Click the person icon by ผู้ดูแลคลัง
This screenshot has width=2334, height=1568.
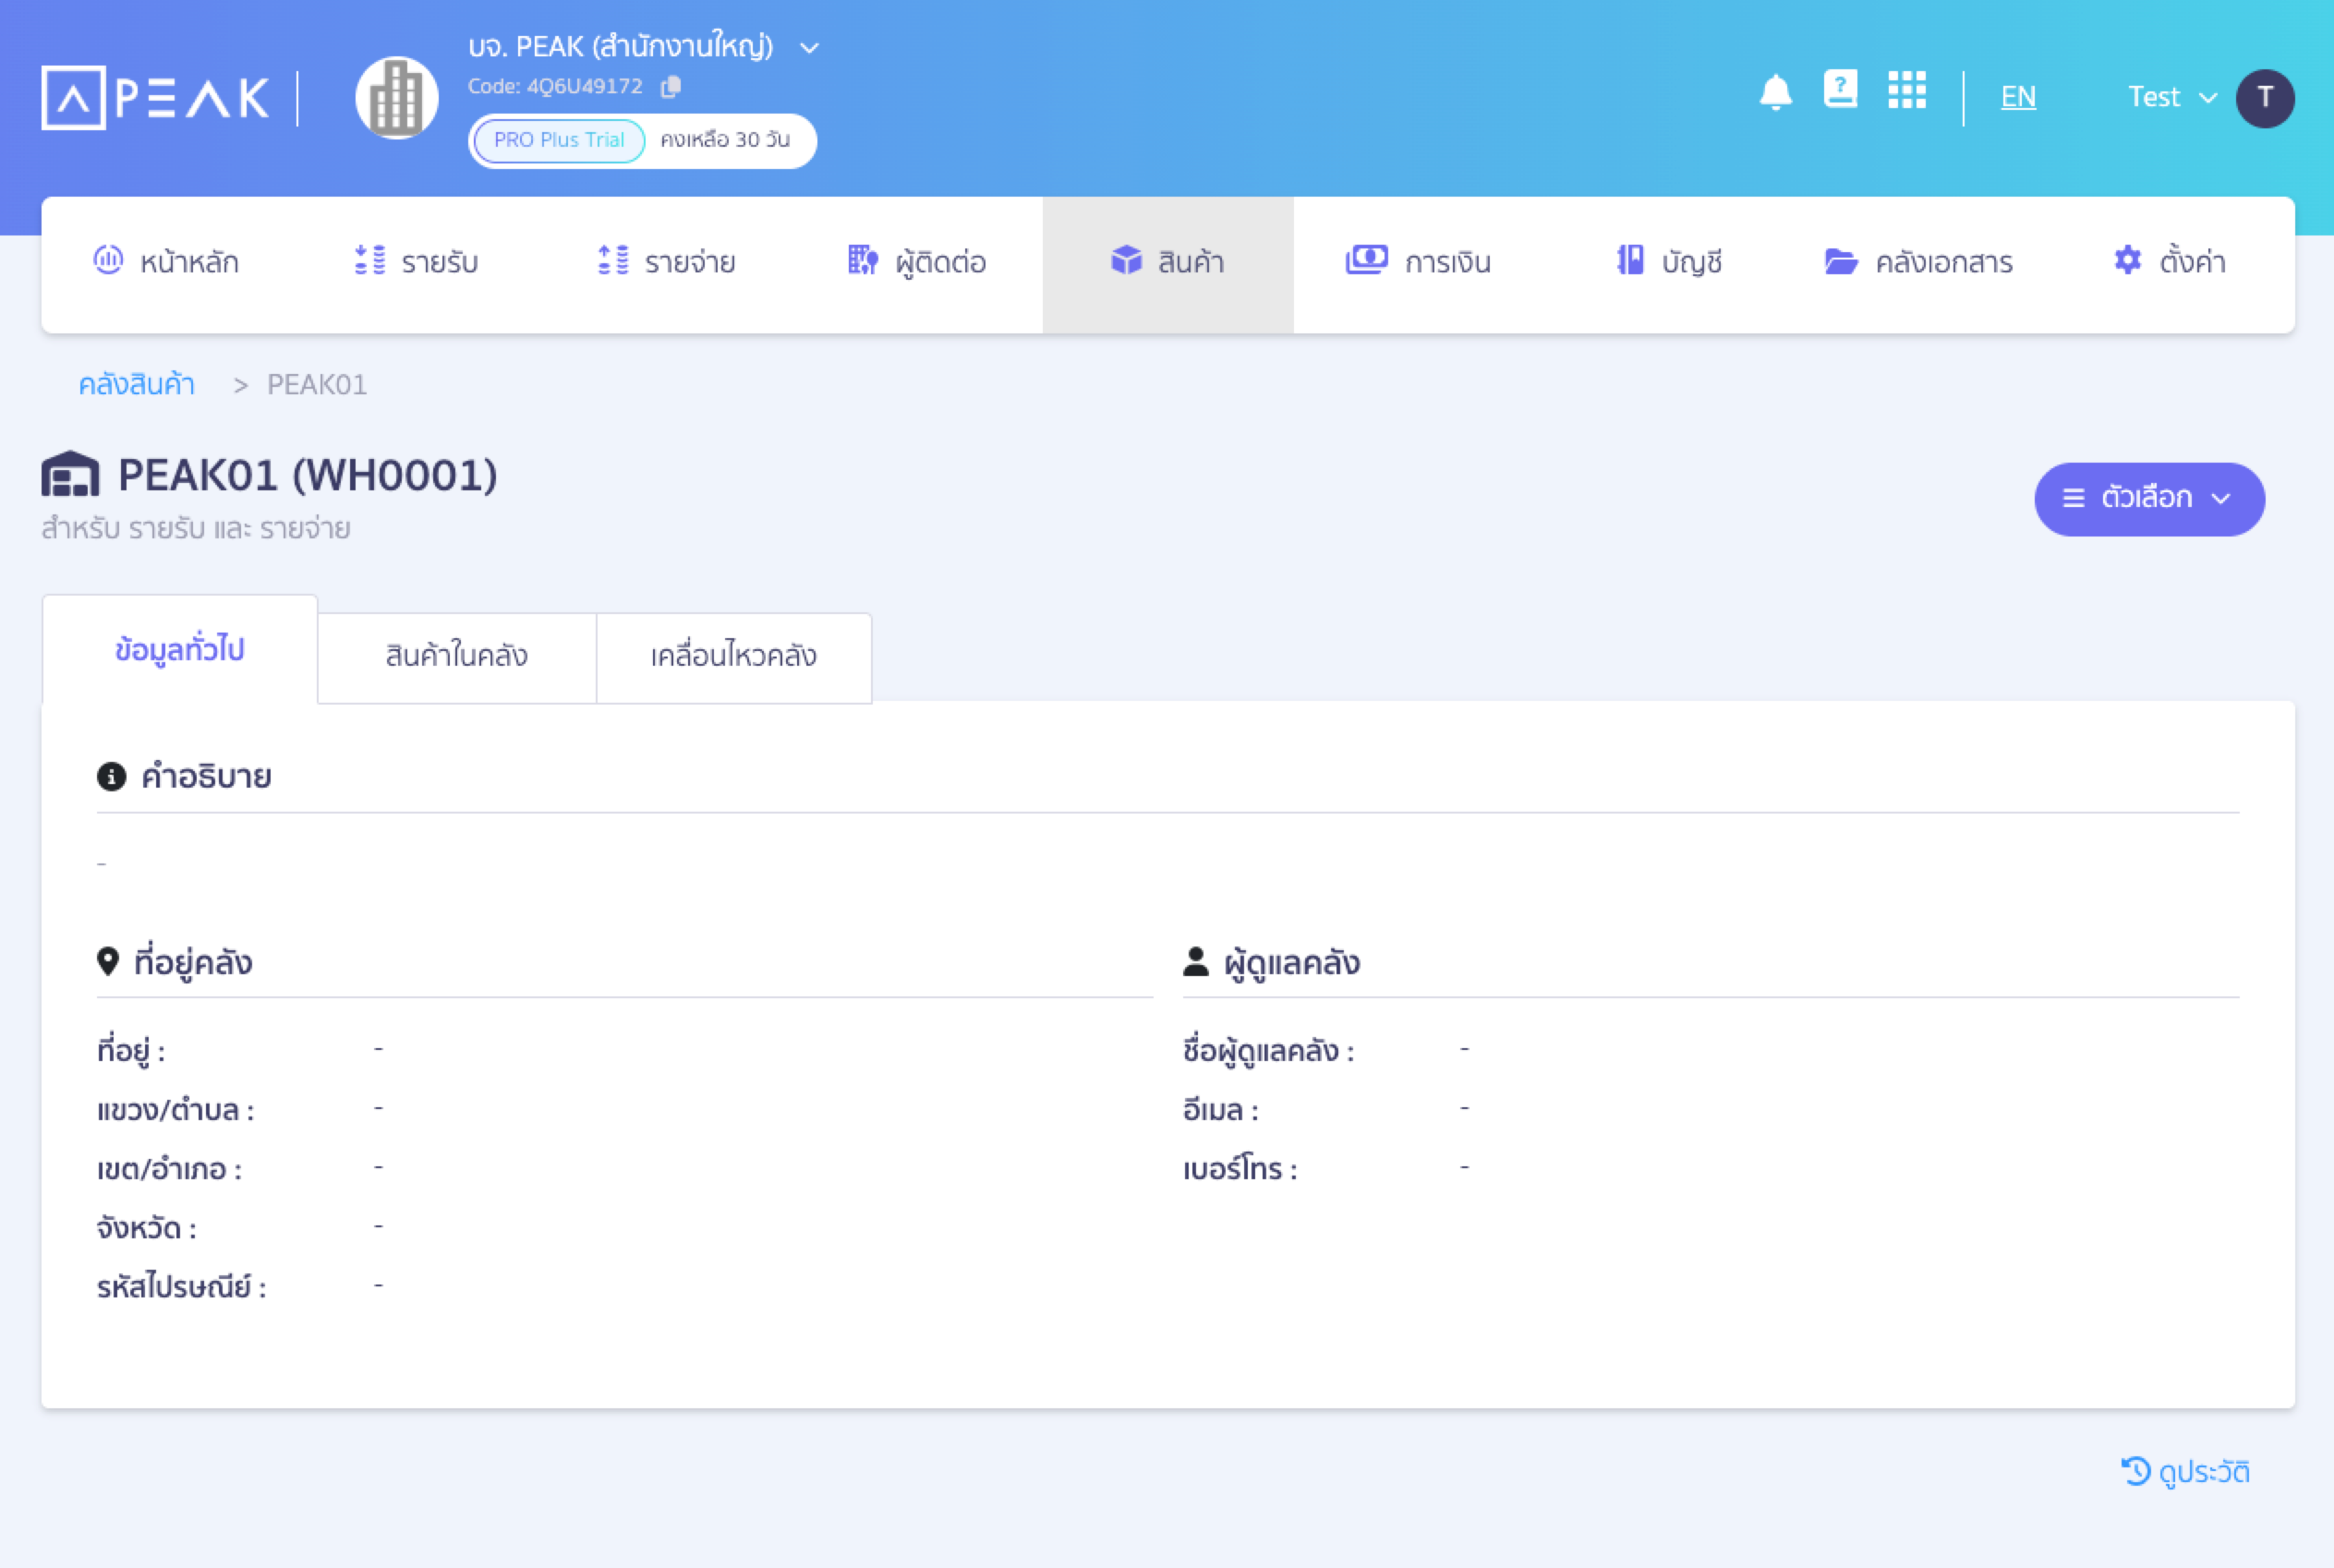click(1196, 961)
